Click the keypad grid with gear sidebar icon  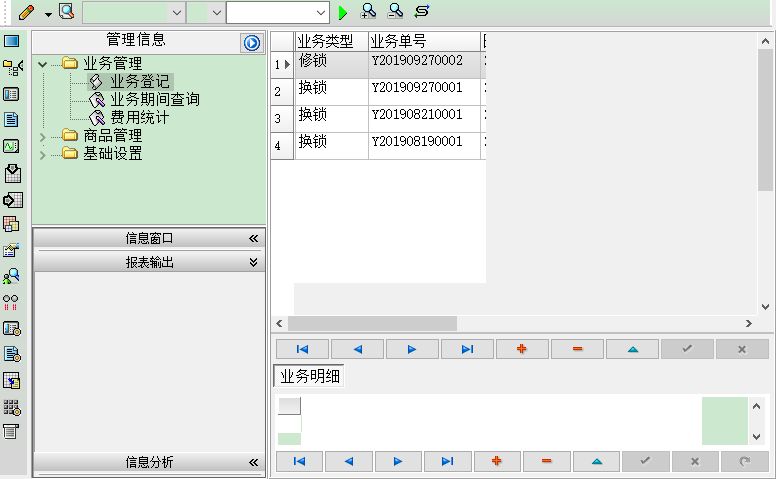pos(12,407)
